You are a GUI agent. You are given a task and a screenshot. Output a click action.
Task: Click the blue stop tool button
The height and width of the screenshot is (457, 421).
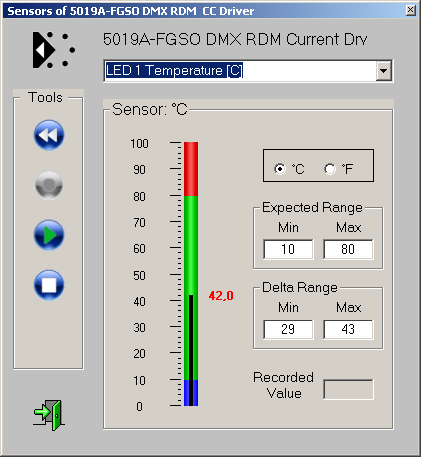49,285
